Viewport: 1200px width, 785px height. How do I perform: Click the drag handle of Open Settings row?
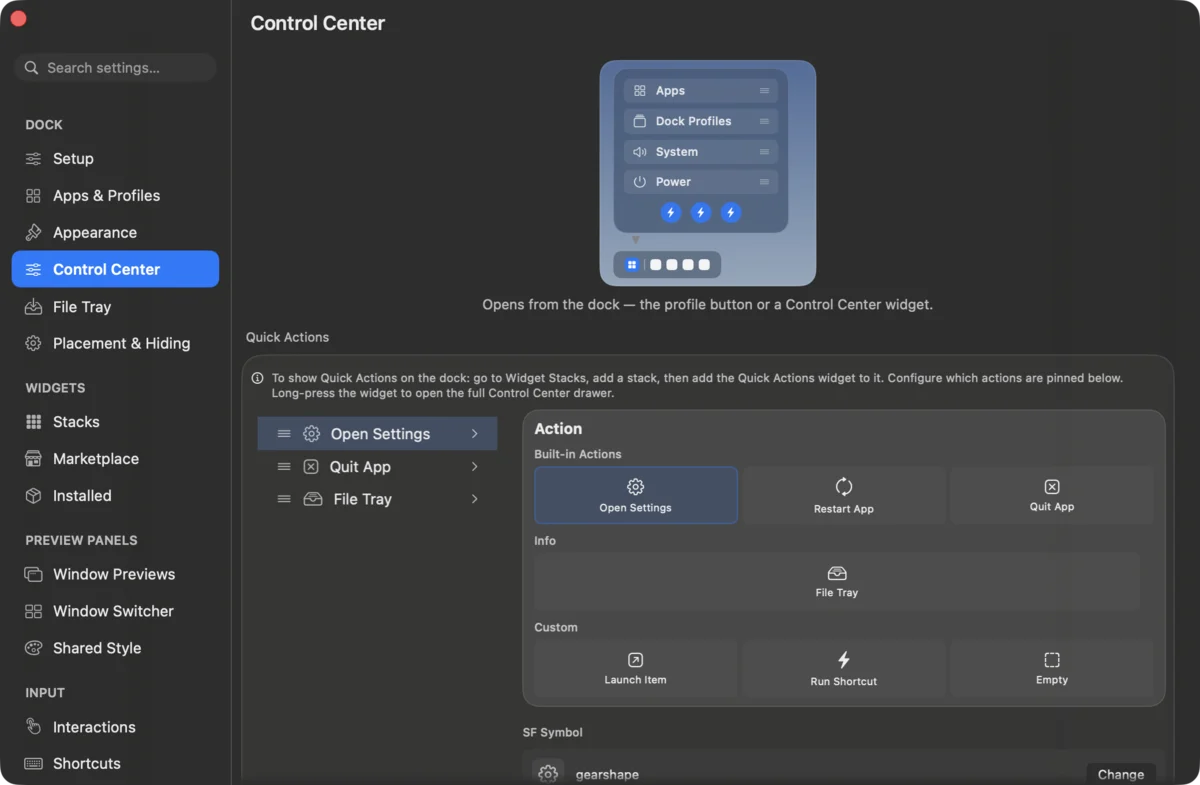click(284, 434)
